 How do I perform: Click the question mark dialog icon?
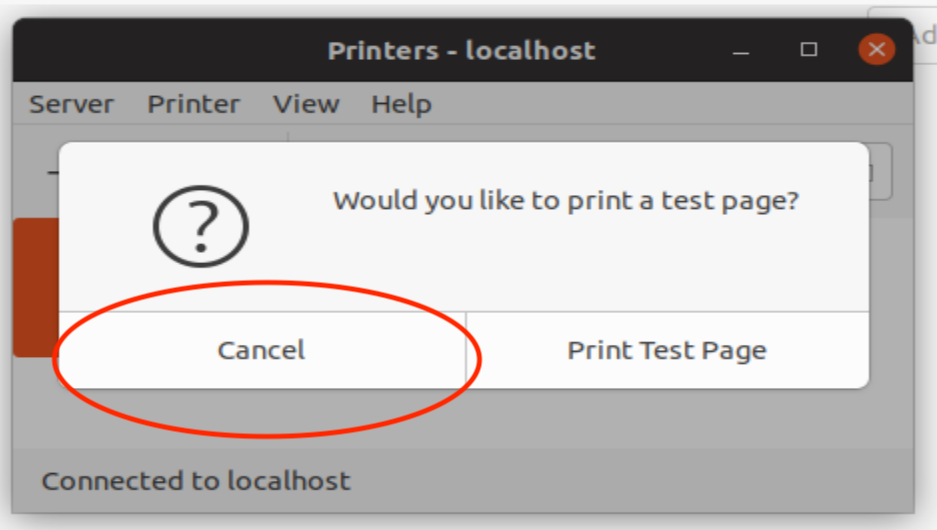[200, 226]
